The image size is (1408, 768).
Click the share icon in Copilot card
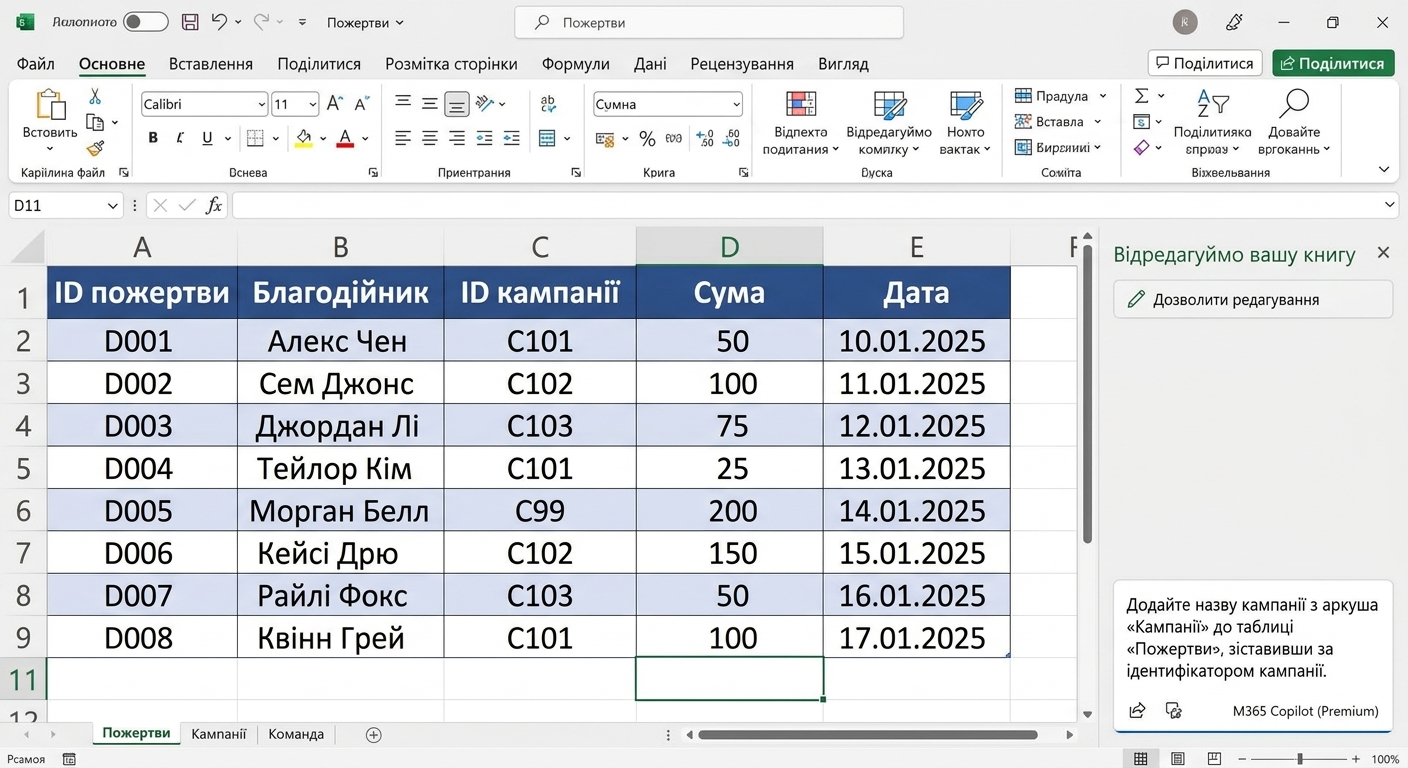click(1137, 710)
